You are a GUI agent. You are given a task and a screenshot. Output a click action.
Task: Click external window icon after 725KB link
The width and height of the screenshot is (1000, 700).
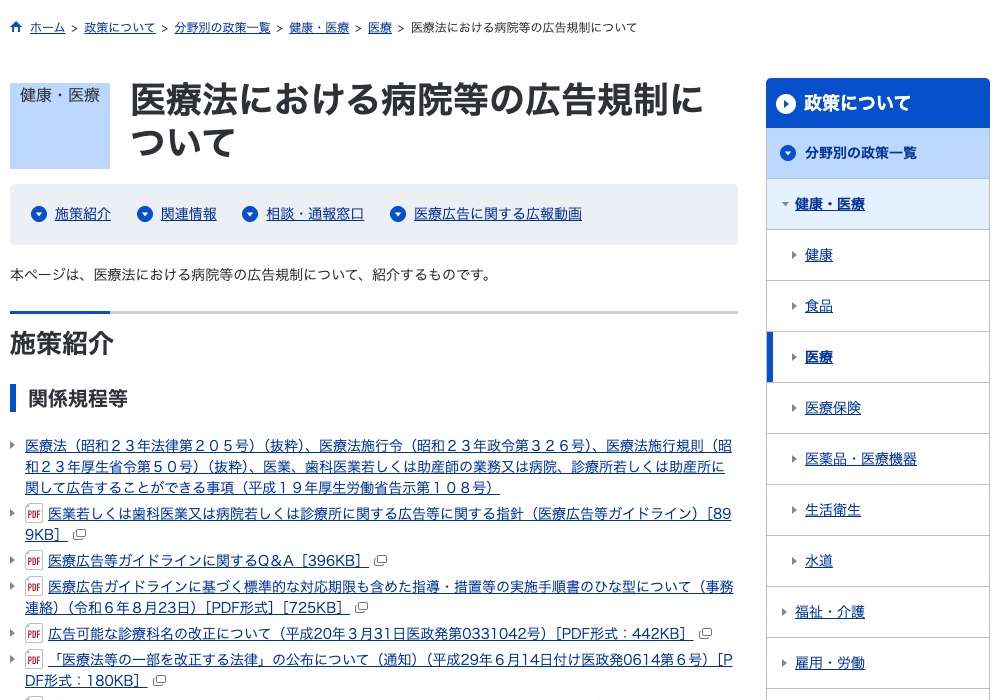(362, 608)
